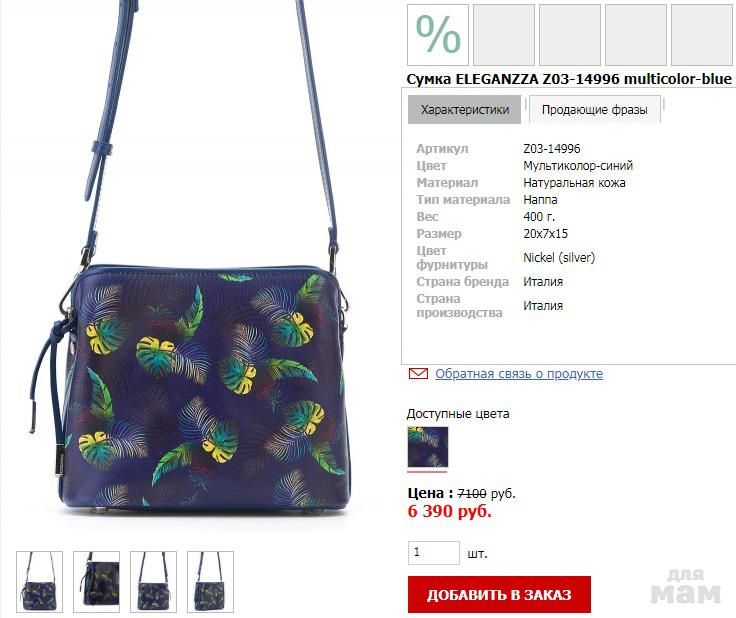Click the main bag product image
This screenshot has height=618, width=736.
tap(190, 263)
